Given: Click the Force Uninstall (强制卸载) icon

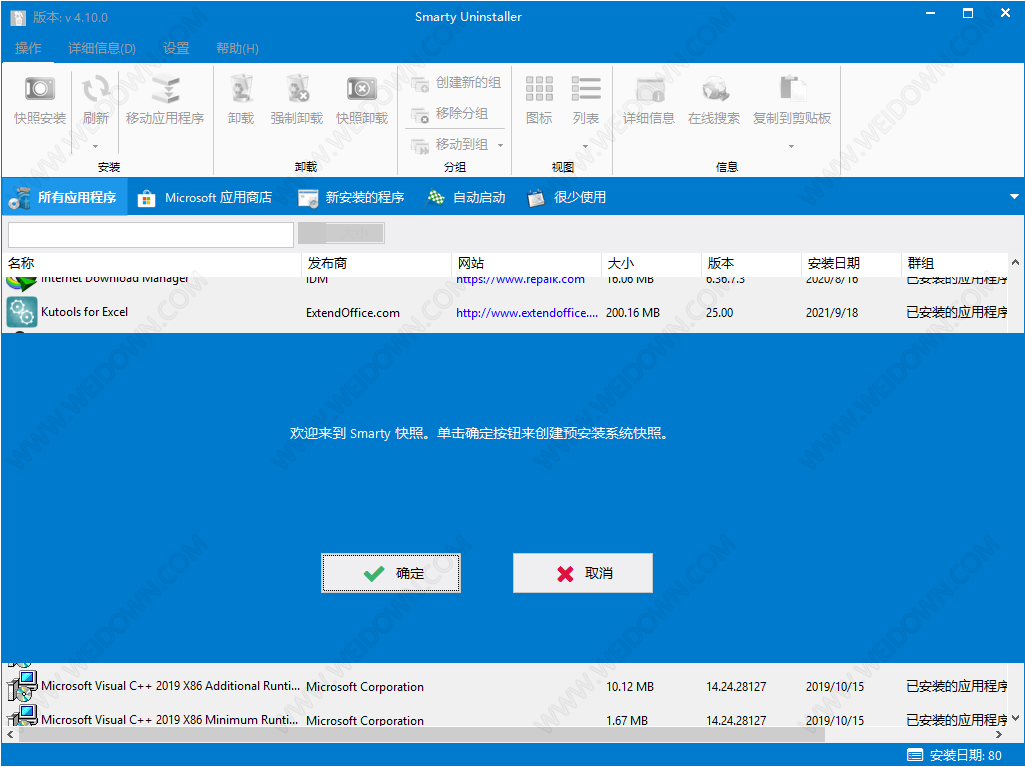Looking at the screenshot, I should tap(297, 90).
